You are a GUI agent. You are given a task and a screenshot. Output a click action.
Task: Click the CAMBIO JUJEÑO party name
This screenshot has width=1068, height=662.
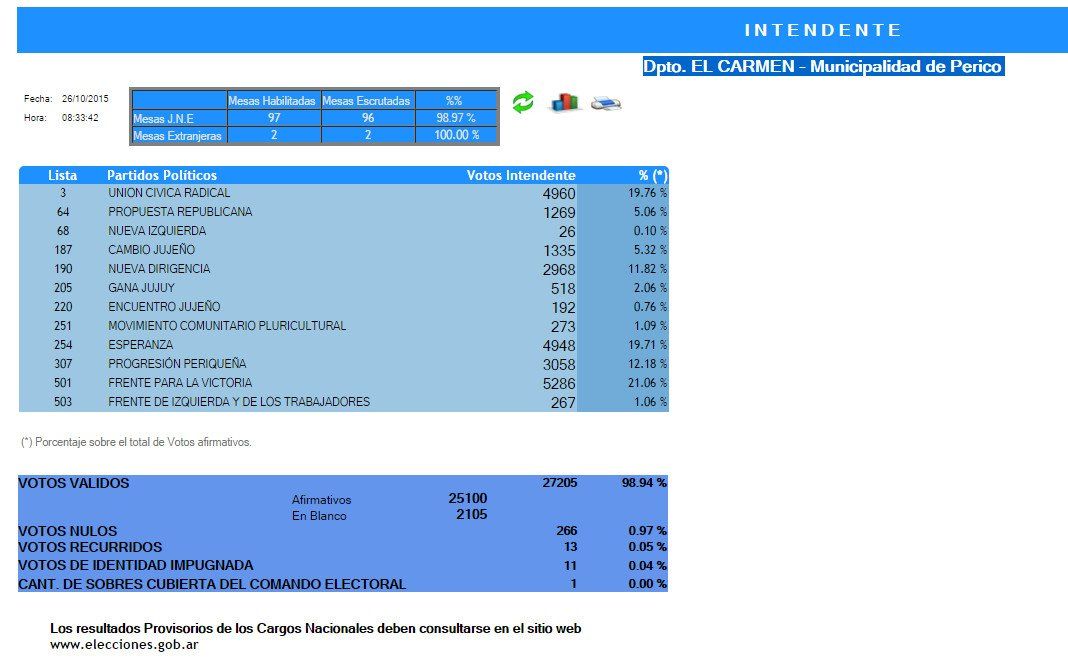tap(152, 250)
